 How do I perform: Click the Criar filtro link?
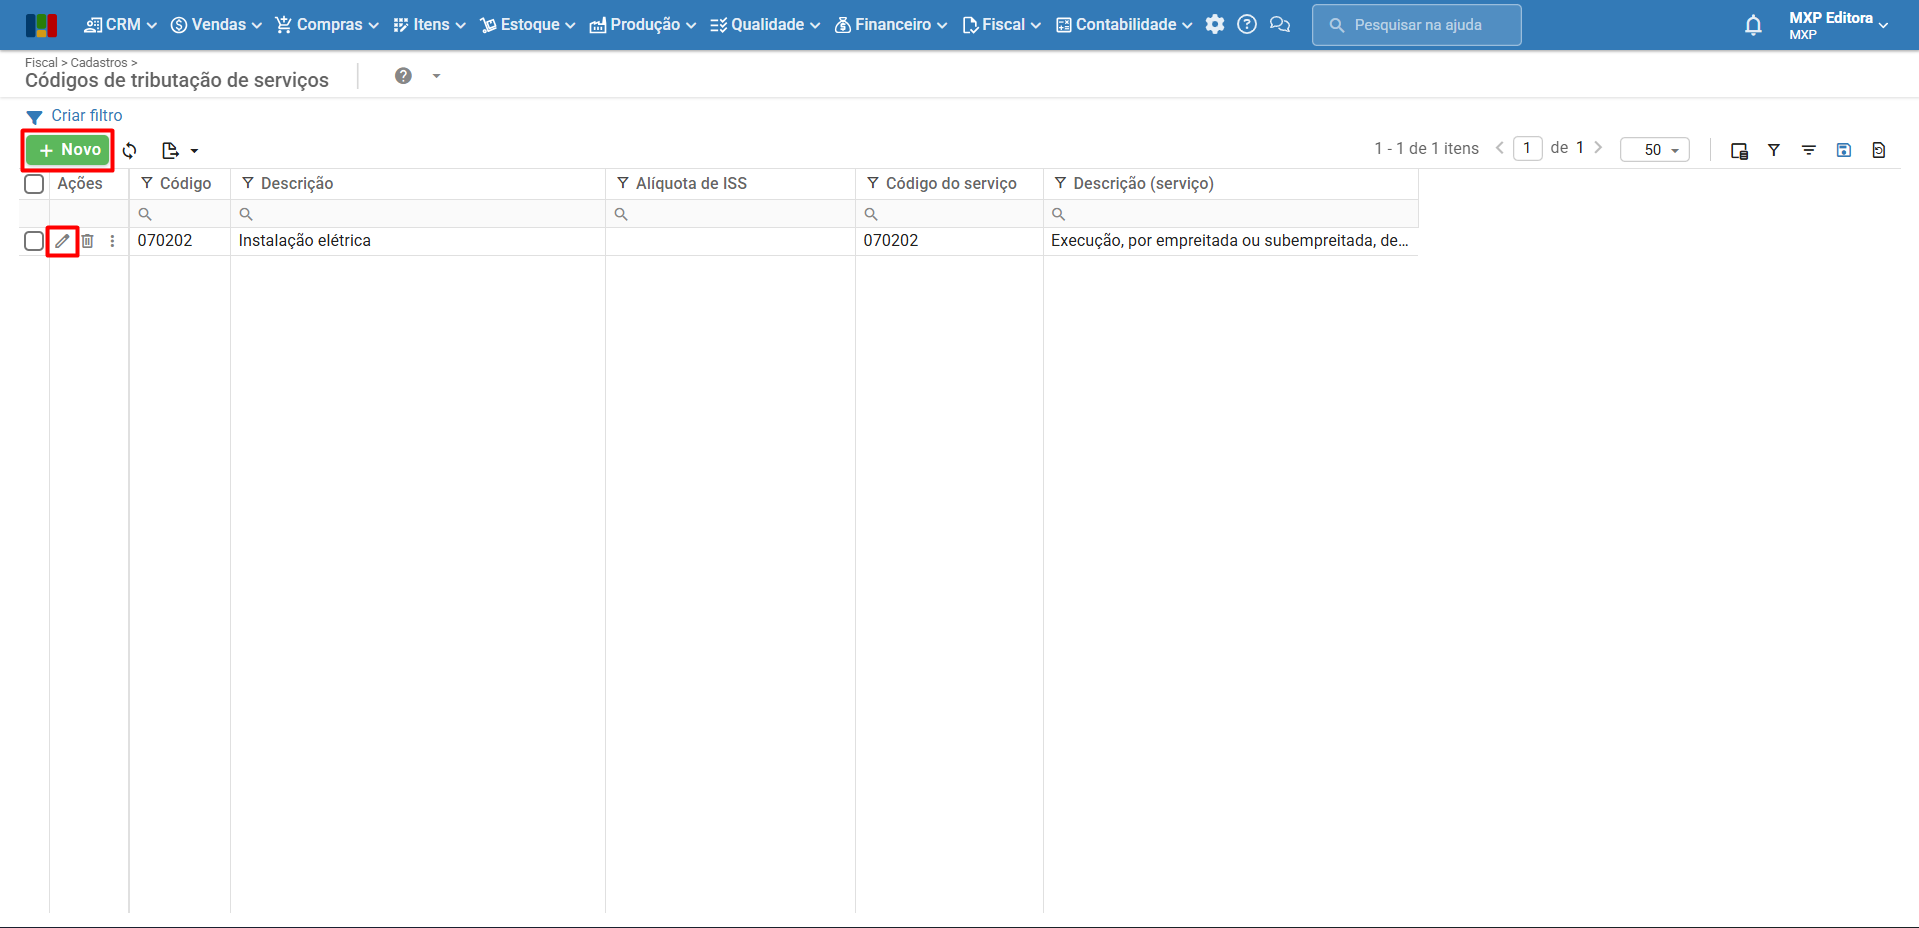click(x=86, y=116)
